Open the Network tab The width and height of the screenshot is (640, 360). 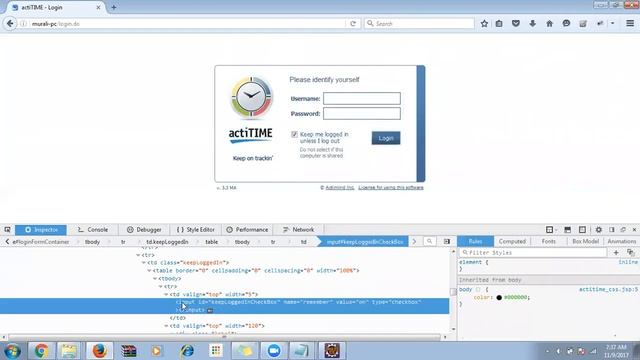[x=298, y=230]
